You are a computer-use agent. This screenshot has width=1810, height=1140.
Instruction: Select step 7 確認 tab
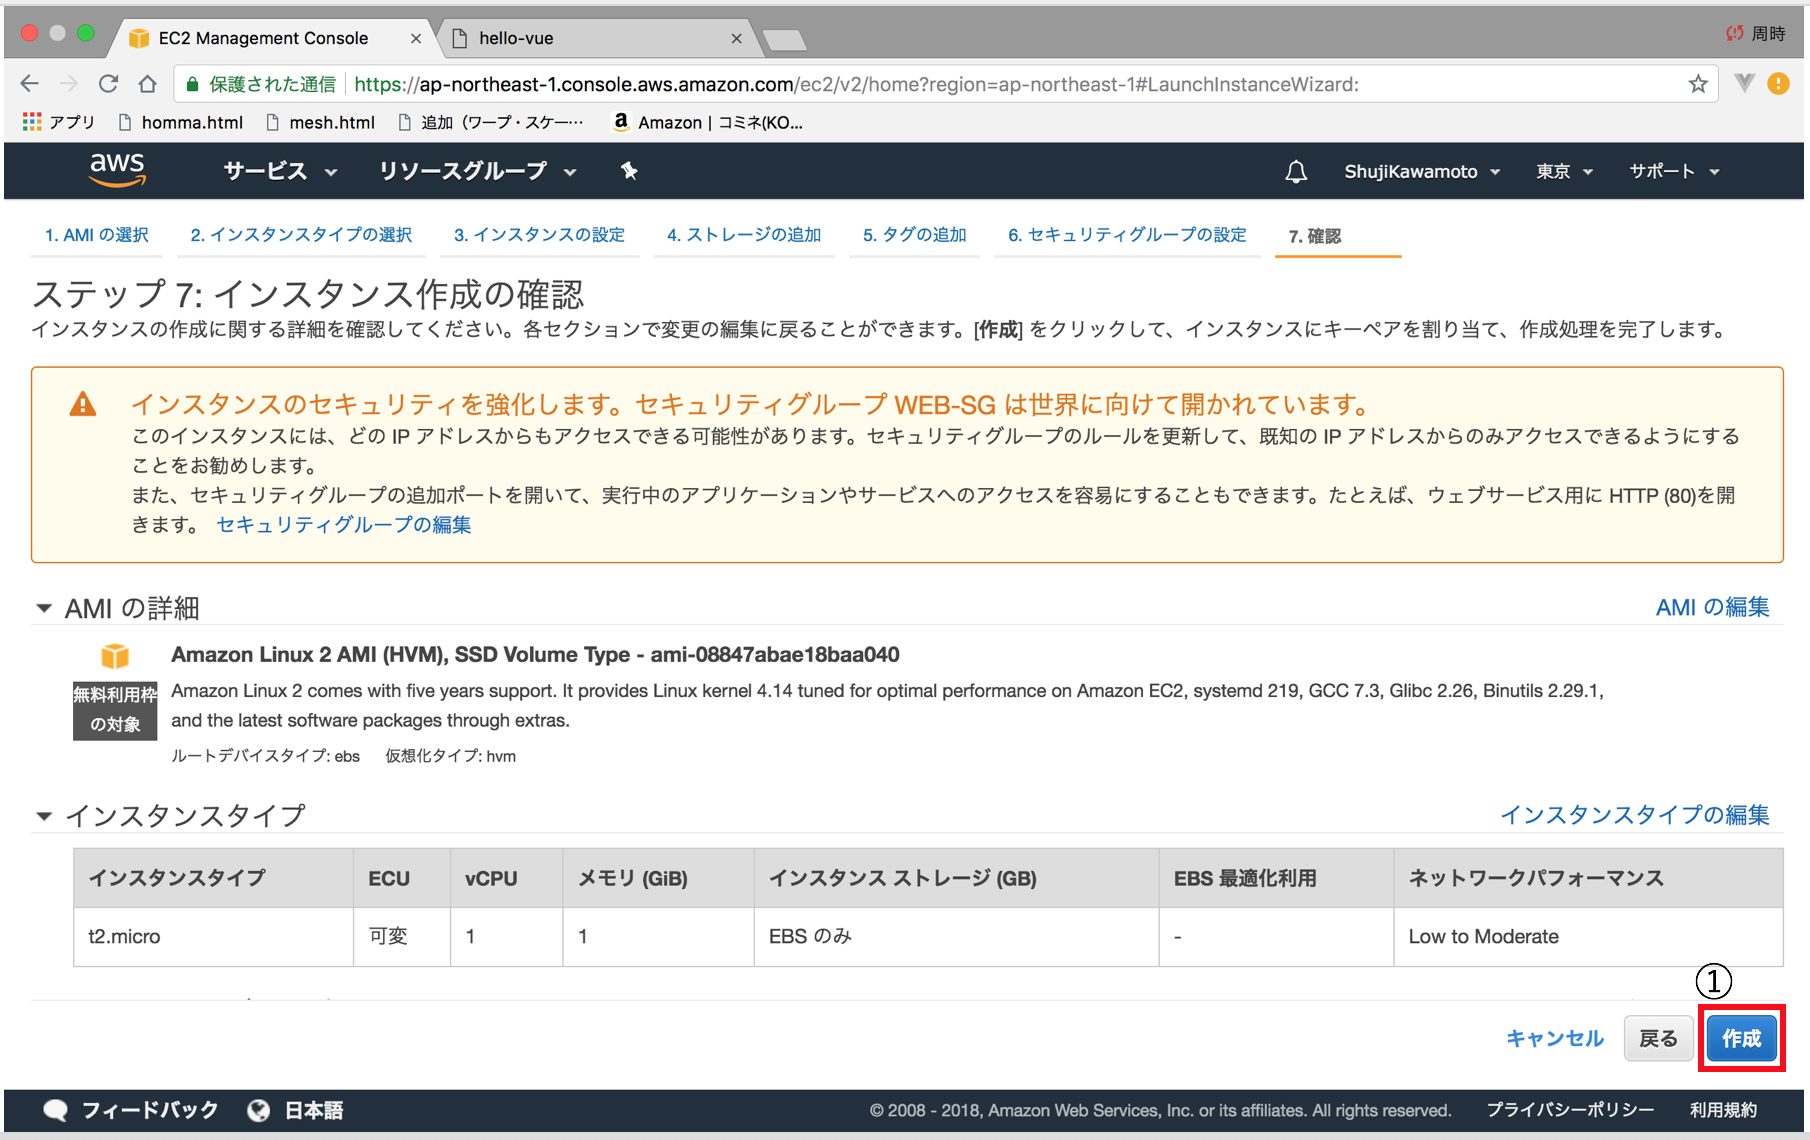[x=1315, y=236]
